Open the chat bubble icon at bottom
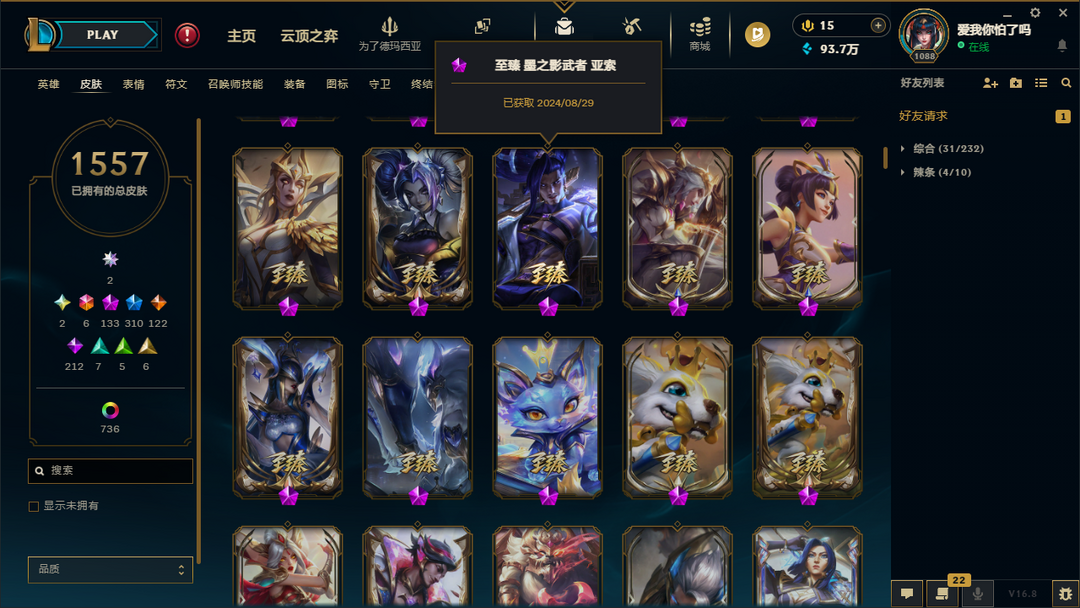Screen dimensions: 1080x608 pyautogui.click(x=907, y=593)
